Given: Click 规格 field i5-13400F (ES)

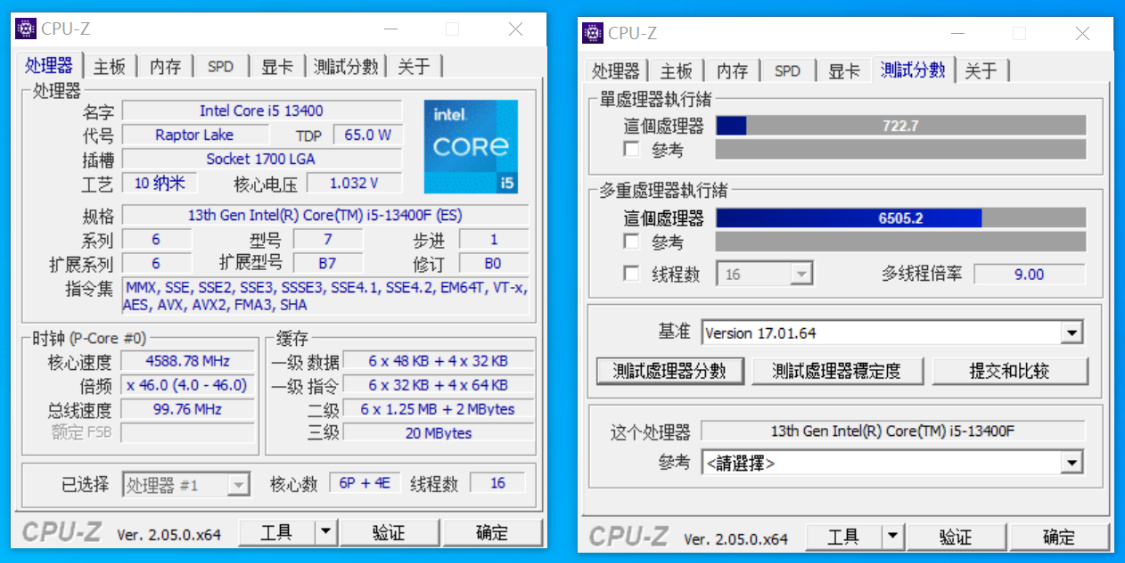Looking at the screenshot, I should pyautogui.click(x=325, y=215).
